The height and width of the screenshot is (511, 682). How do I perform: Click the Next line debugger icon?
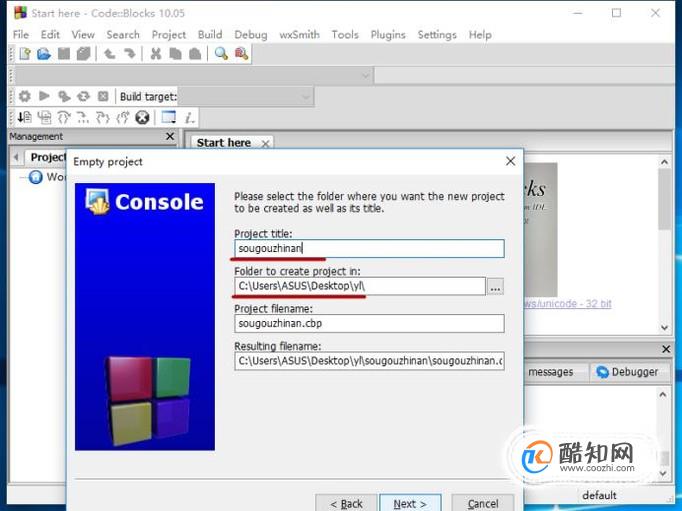(64, 117)
